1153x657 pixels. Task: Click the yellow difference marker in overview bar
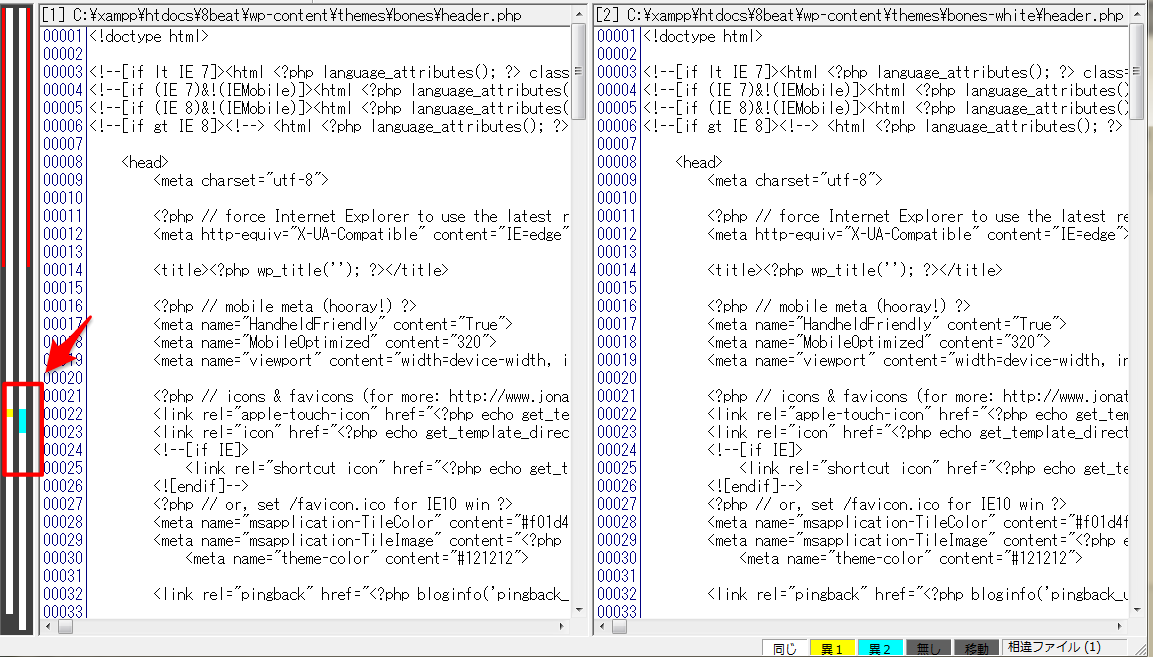pyautogui.click(x=9, y=412)
